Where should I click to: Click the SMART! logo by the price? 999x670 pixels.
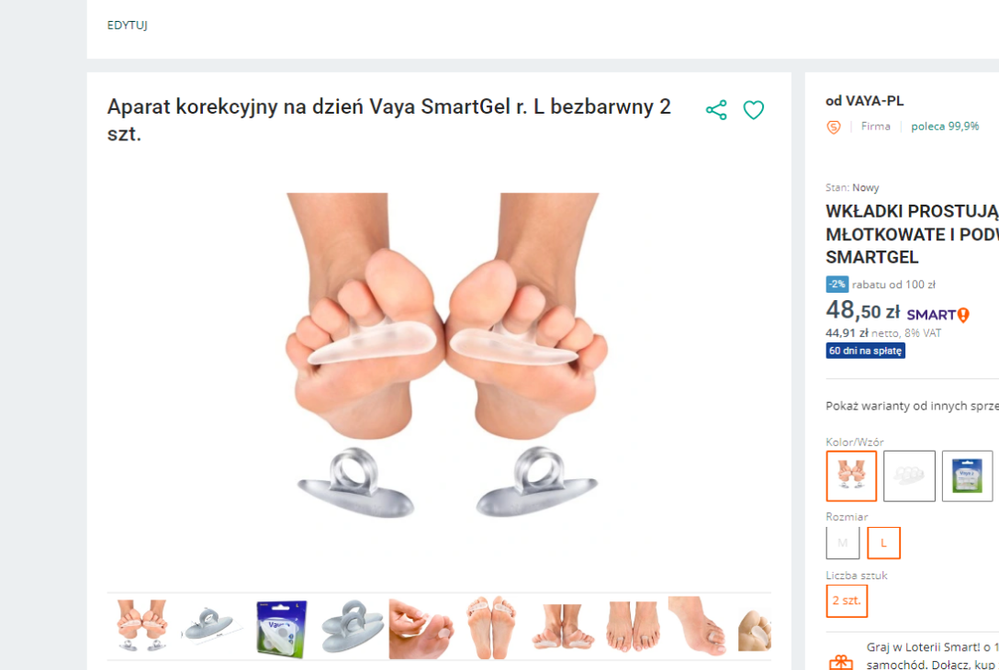pos(938,315)
